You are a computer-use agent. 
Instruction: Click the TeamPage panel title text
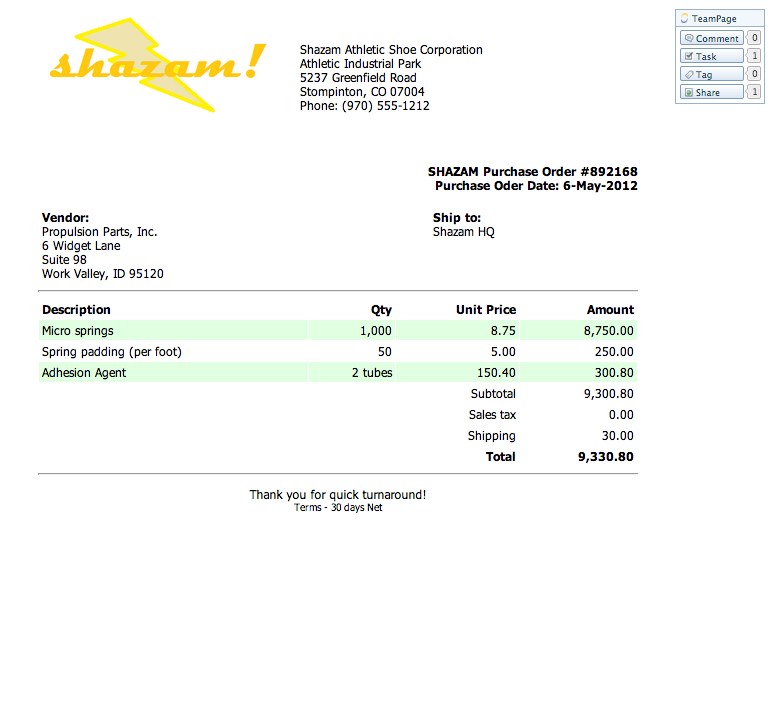click(714, 19)
